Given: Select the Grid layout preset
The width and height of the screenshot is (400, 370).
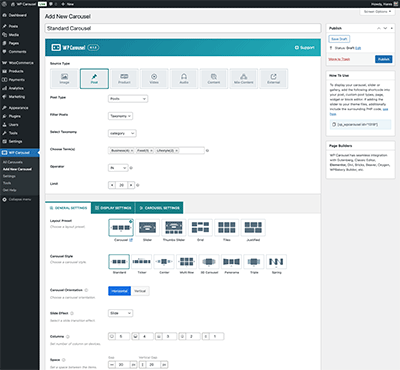Looking at the screenshot, I should (x=200, y=228).
